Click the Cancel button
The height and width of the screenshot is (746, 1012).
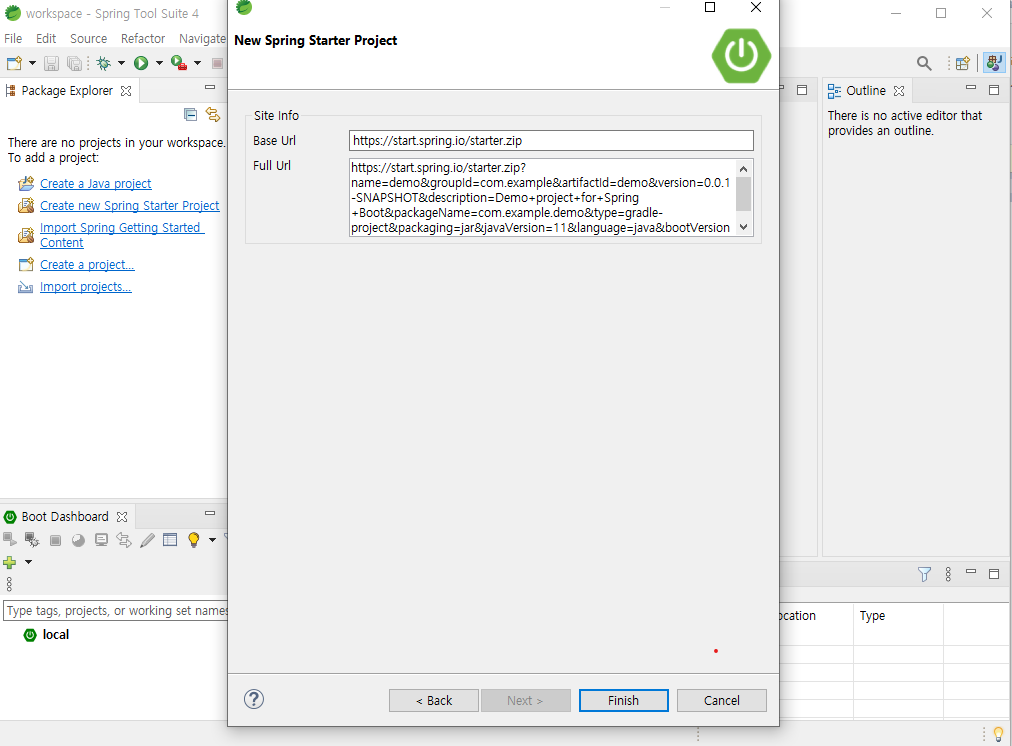click(x=722, y=701)
